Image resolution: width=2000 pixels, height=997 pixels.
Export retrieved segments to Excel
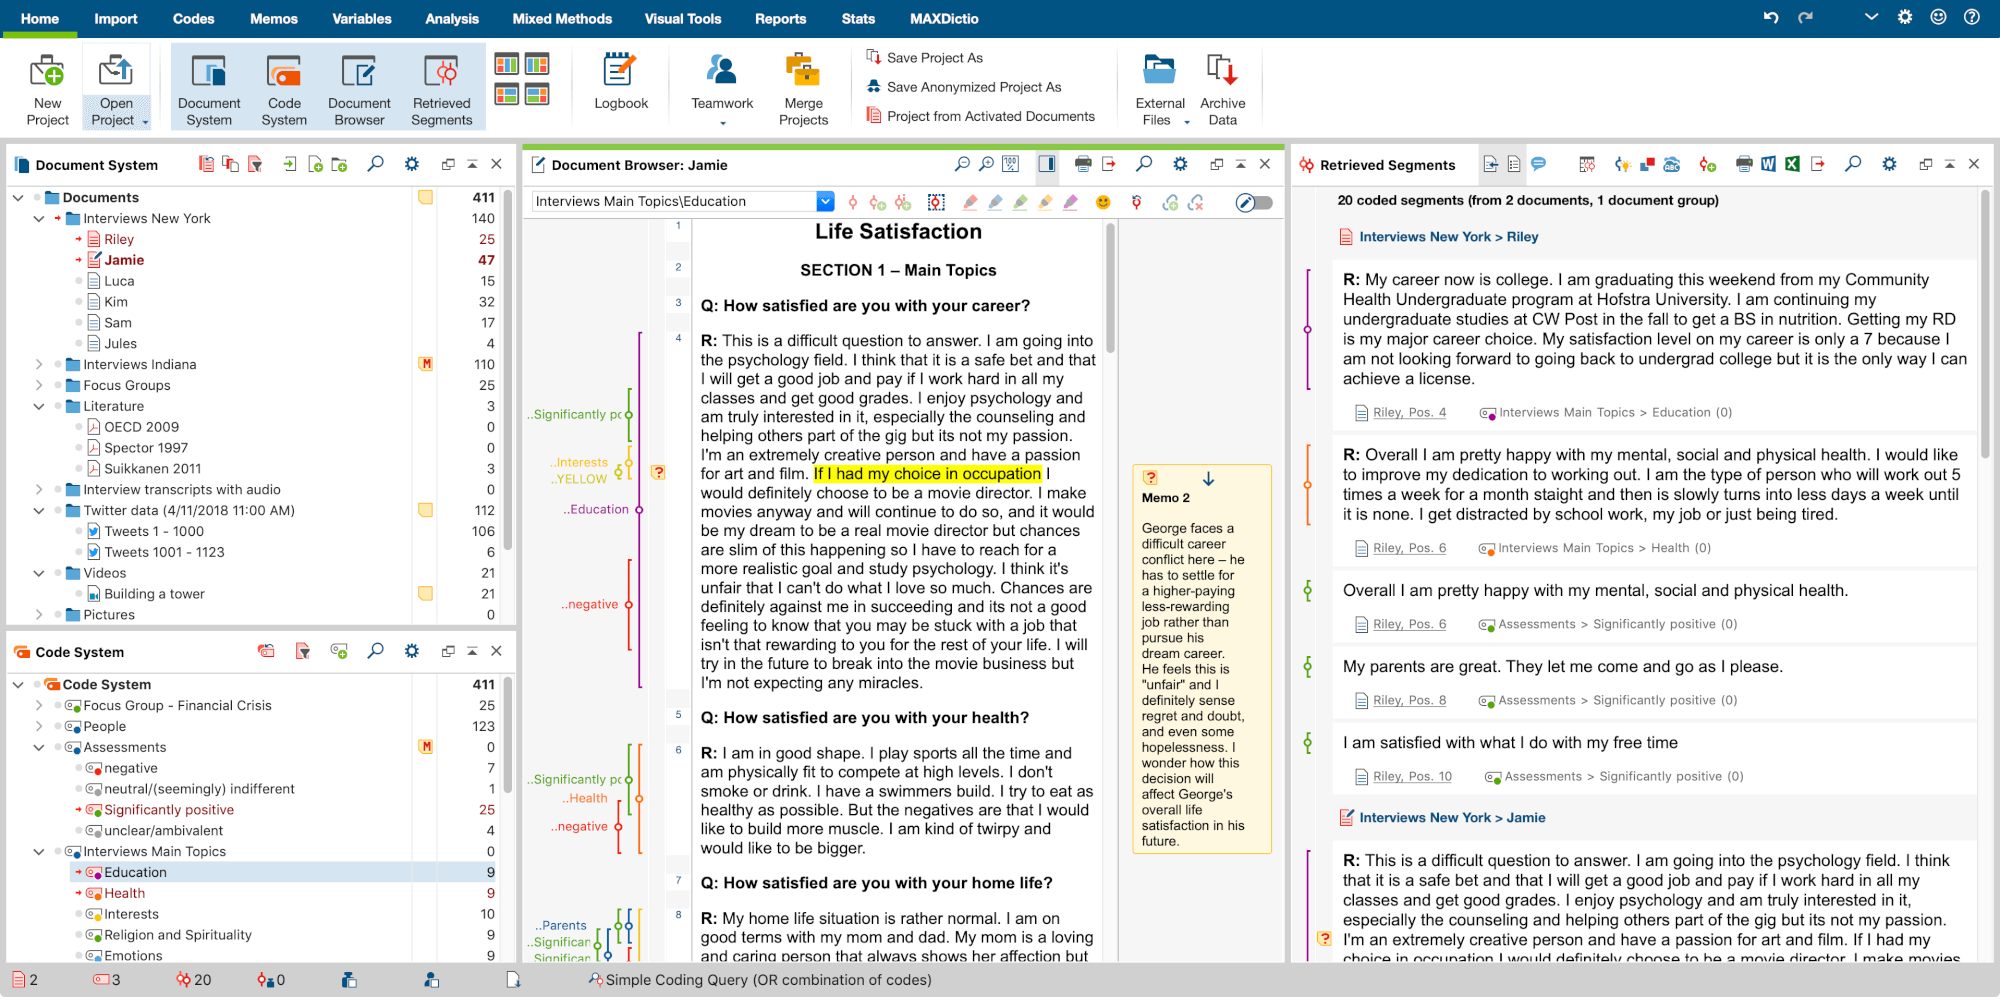point(1792,164)
